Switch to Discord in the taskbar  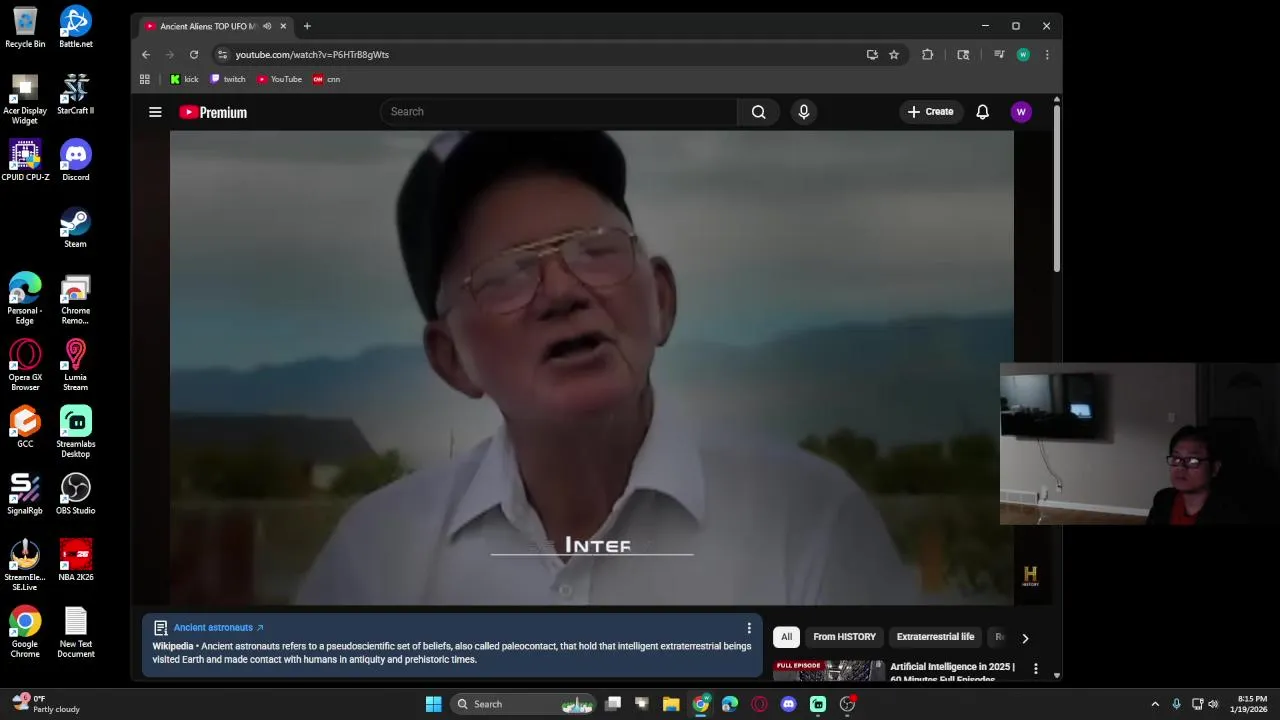[x=788, y=704]
